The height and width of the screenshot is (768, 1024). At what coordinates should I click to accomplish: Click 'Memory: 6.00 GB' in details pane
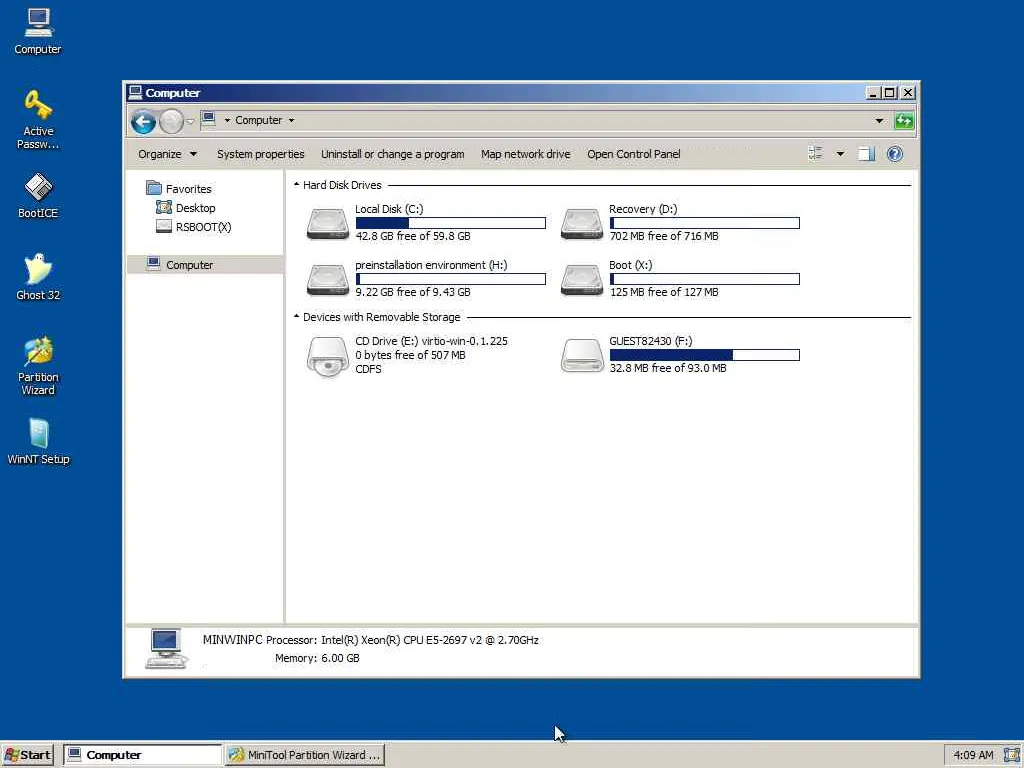click(317, 658)
